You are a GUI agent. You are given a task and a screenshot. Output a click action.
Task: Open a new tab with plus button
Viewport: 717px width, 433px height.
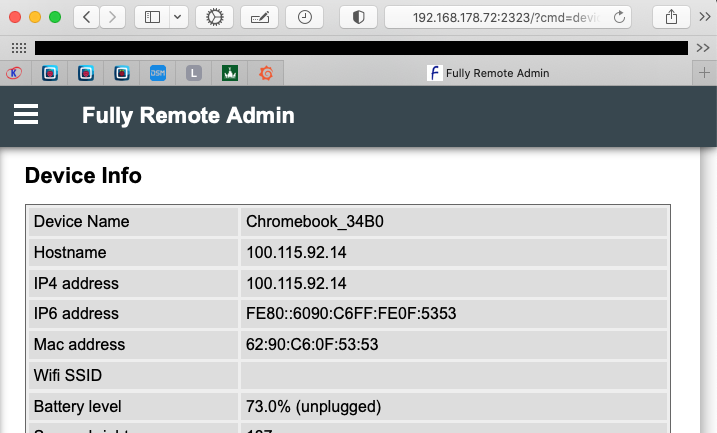(x=704, y=73)
